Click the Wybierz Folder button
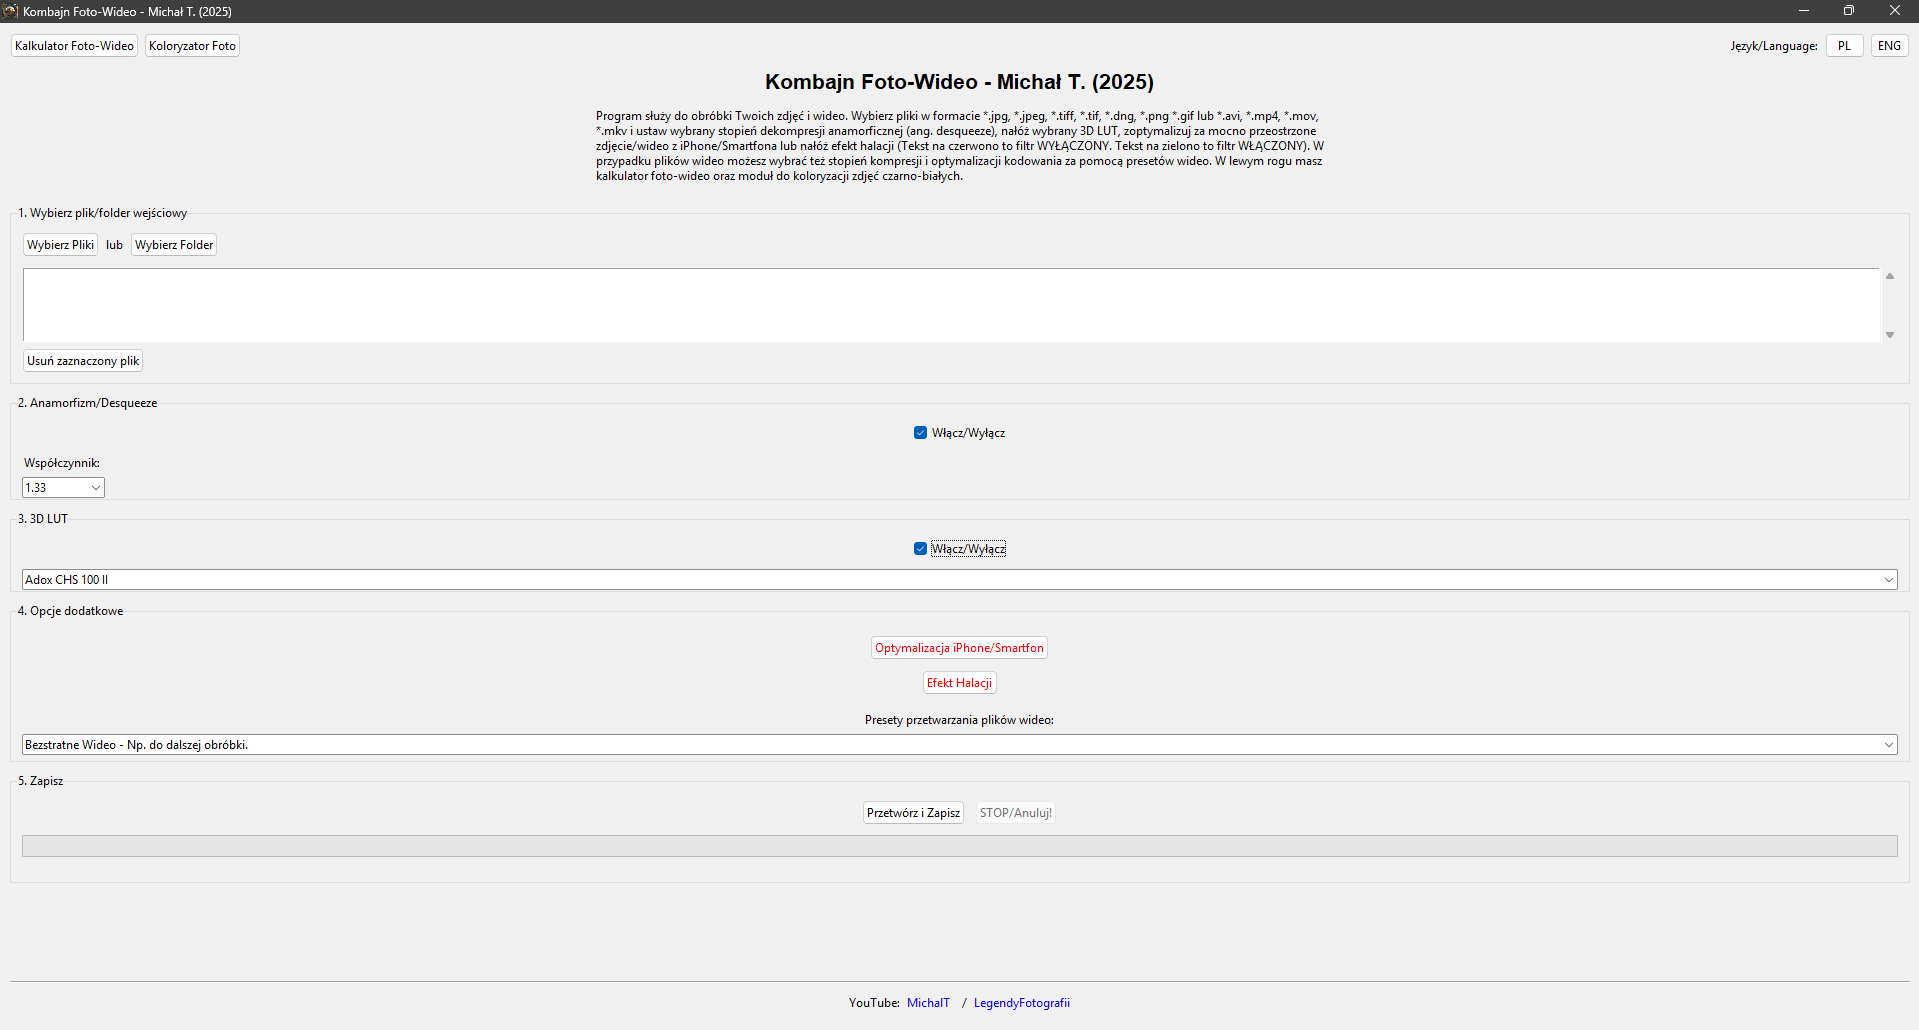Image resolution: width=1919 pixels, height=1030 pixels. coord(173,244)
